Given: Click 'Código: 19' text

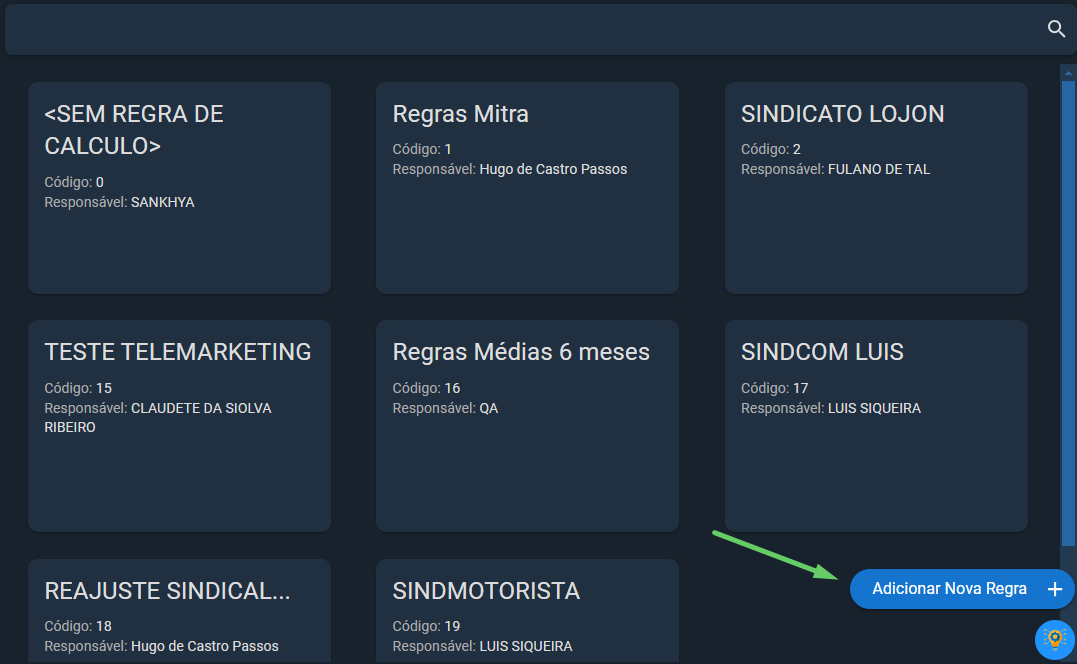Looking at the screenshot, I should pos(427,626).
